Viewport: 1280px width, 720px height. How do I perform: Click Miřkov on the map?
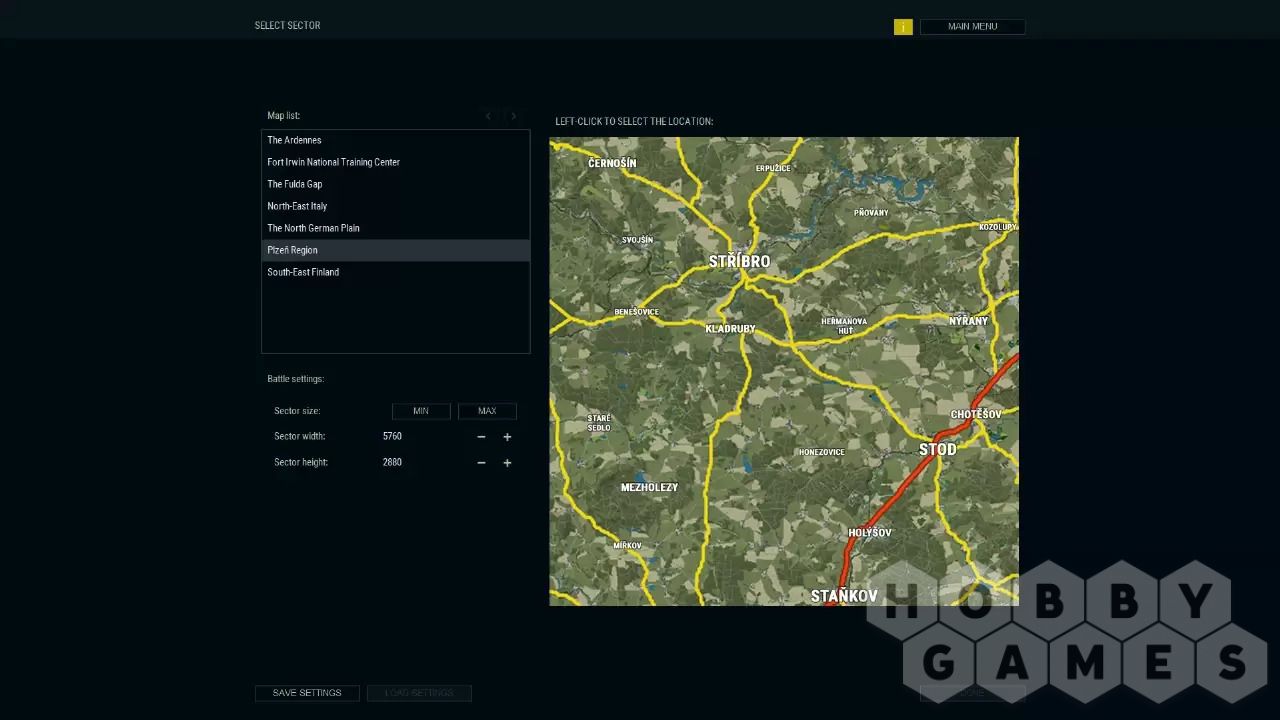[x=627, y=545]
